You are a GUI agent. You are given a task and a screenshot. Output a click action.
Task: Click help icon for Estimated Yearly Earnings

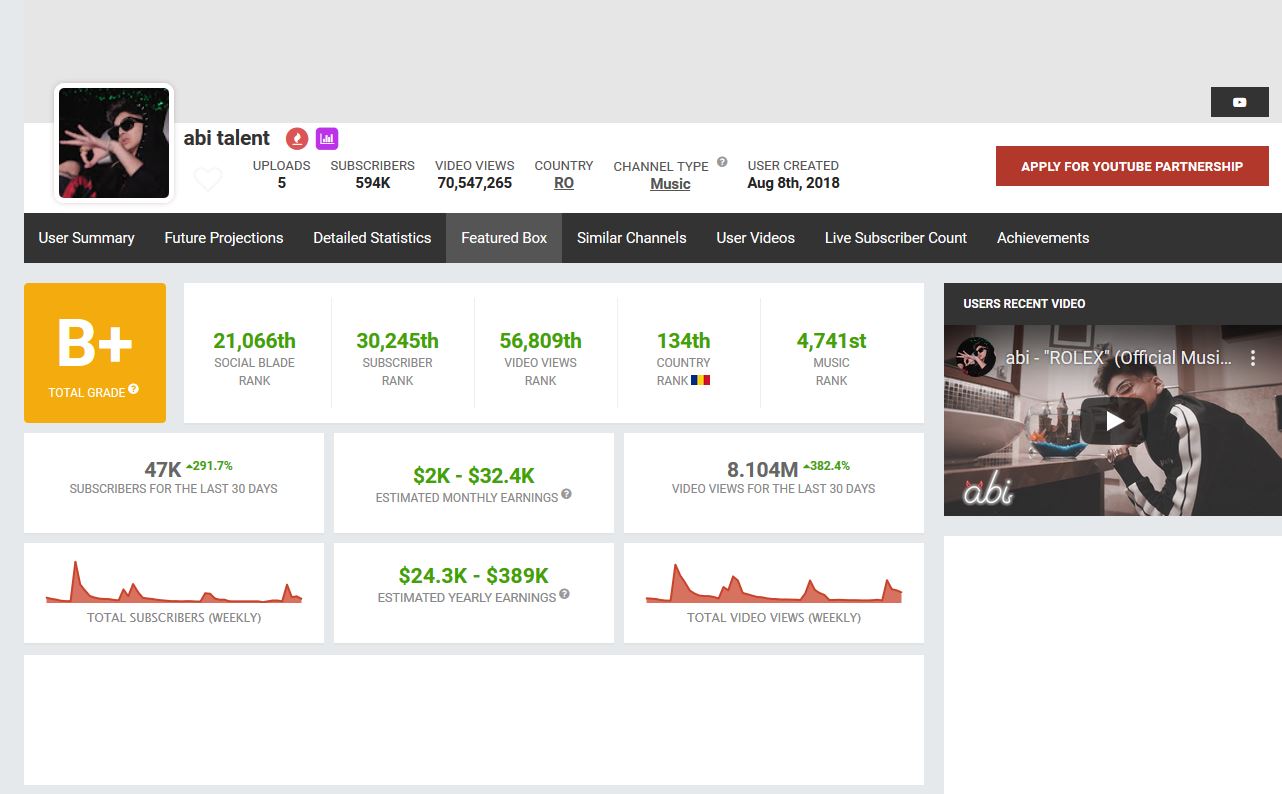(x=564, y=594)
